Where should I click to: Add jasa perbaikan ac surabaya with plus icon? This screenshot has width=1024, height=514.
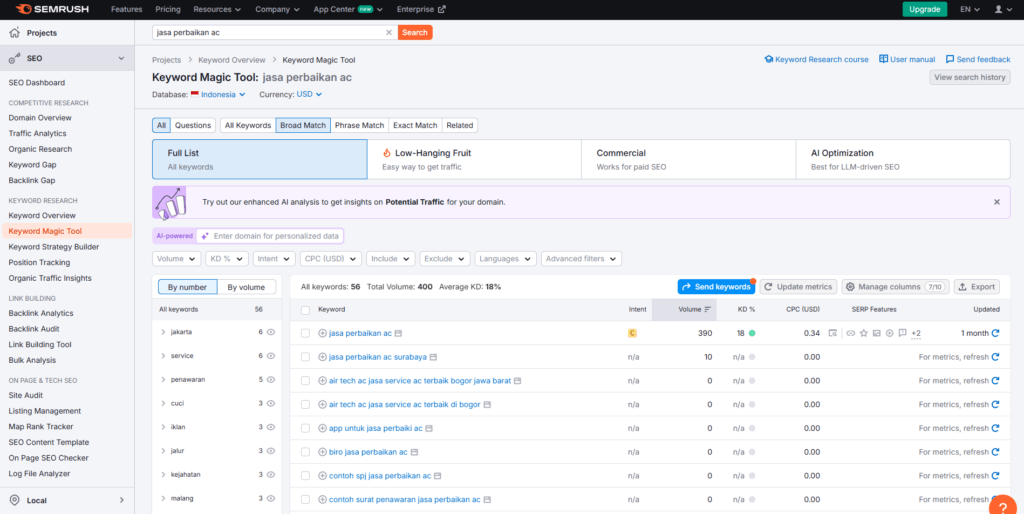pos(322,357)
